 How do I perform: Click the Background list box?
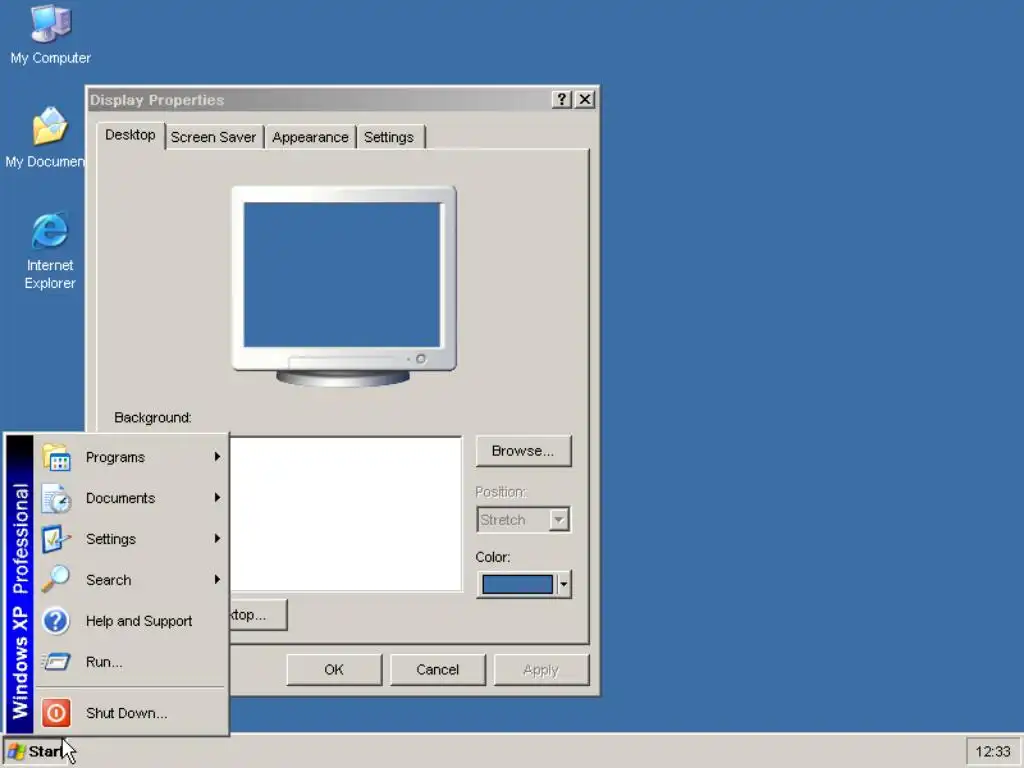coord(346,514)
